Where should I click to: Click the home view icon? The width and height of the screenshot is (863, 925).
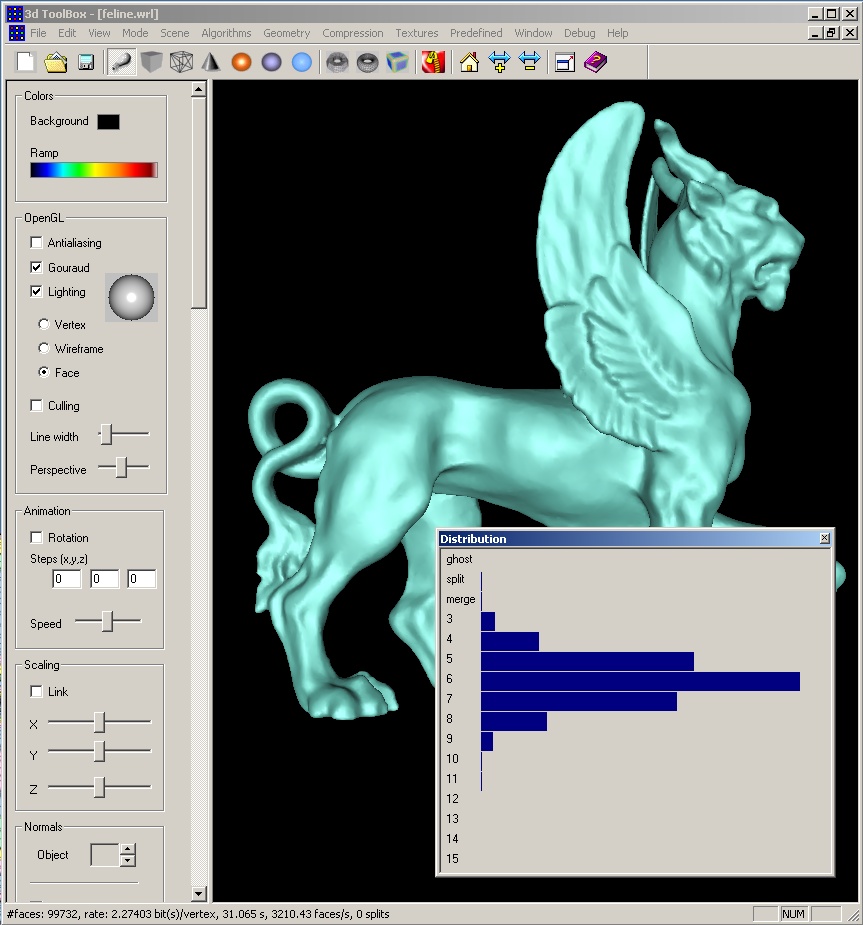pos(469,62)
